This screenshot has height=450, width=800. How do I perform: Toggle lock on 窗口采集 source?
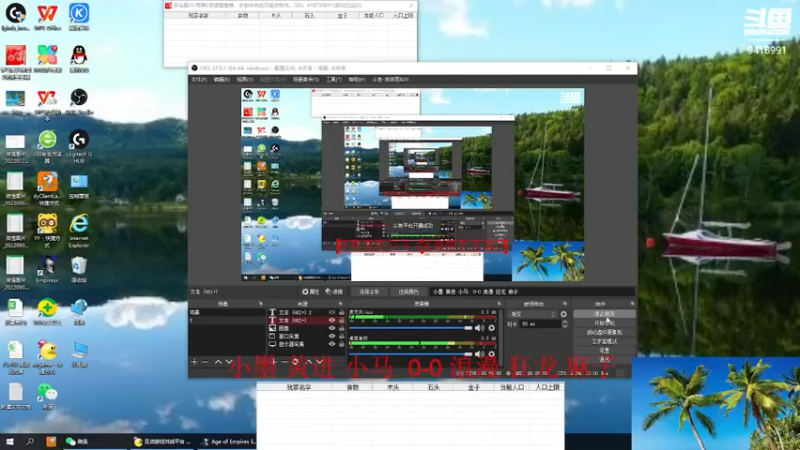click(x=341, y=336)
